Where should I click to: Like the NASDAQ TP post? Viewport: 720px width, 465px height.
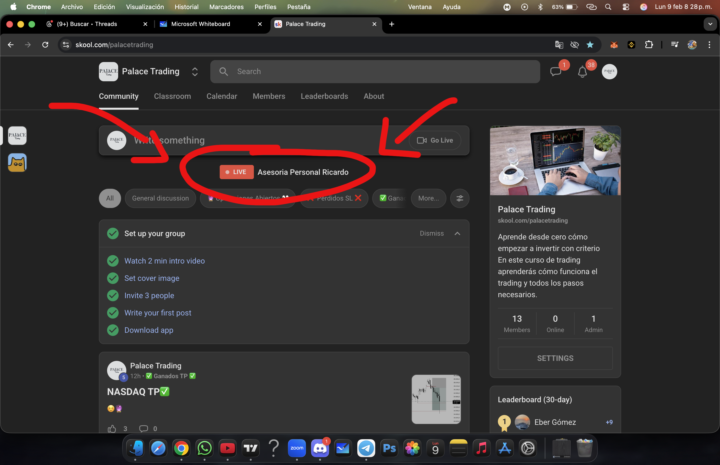[112, 428]
